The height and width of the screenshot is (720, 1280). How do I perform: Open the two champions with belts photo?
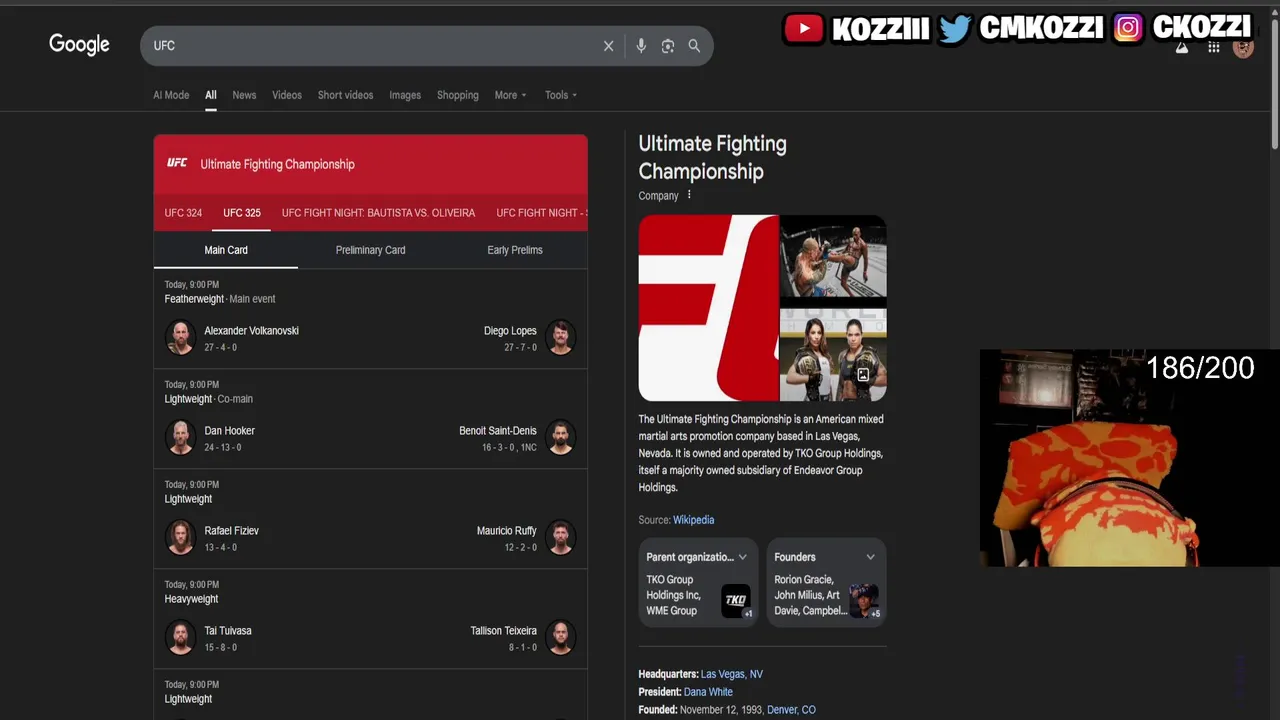coord(833,354)
